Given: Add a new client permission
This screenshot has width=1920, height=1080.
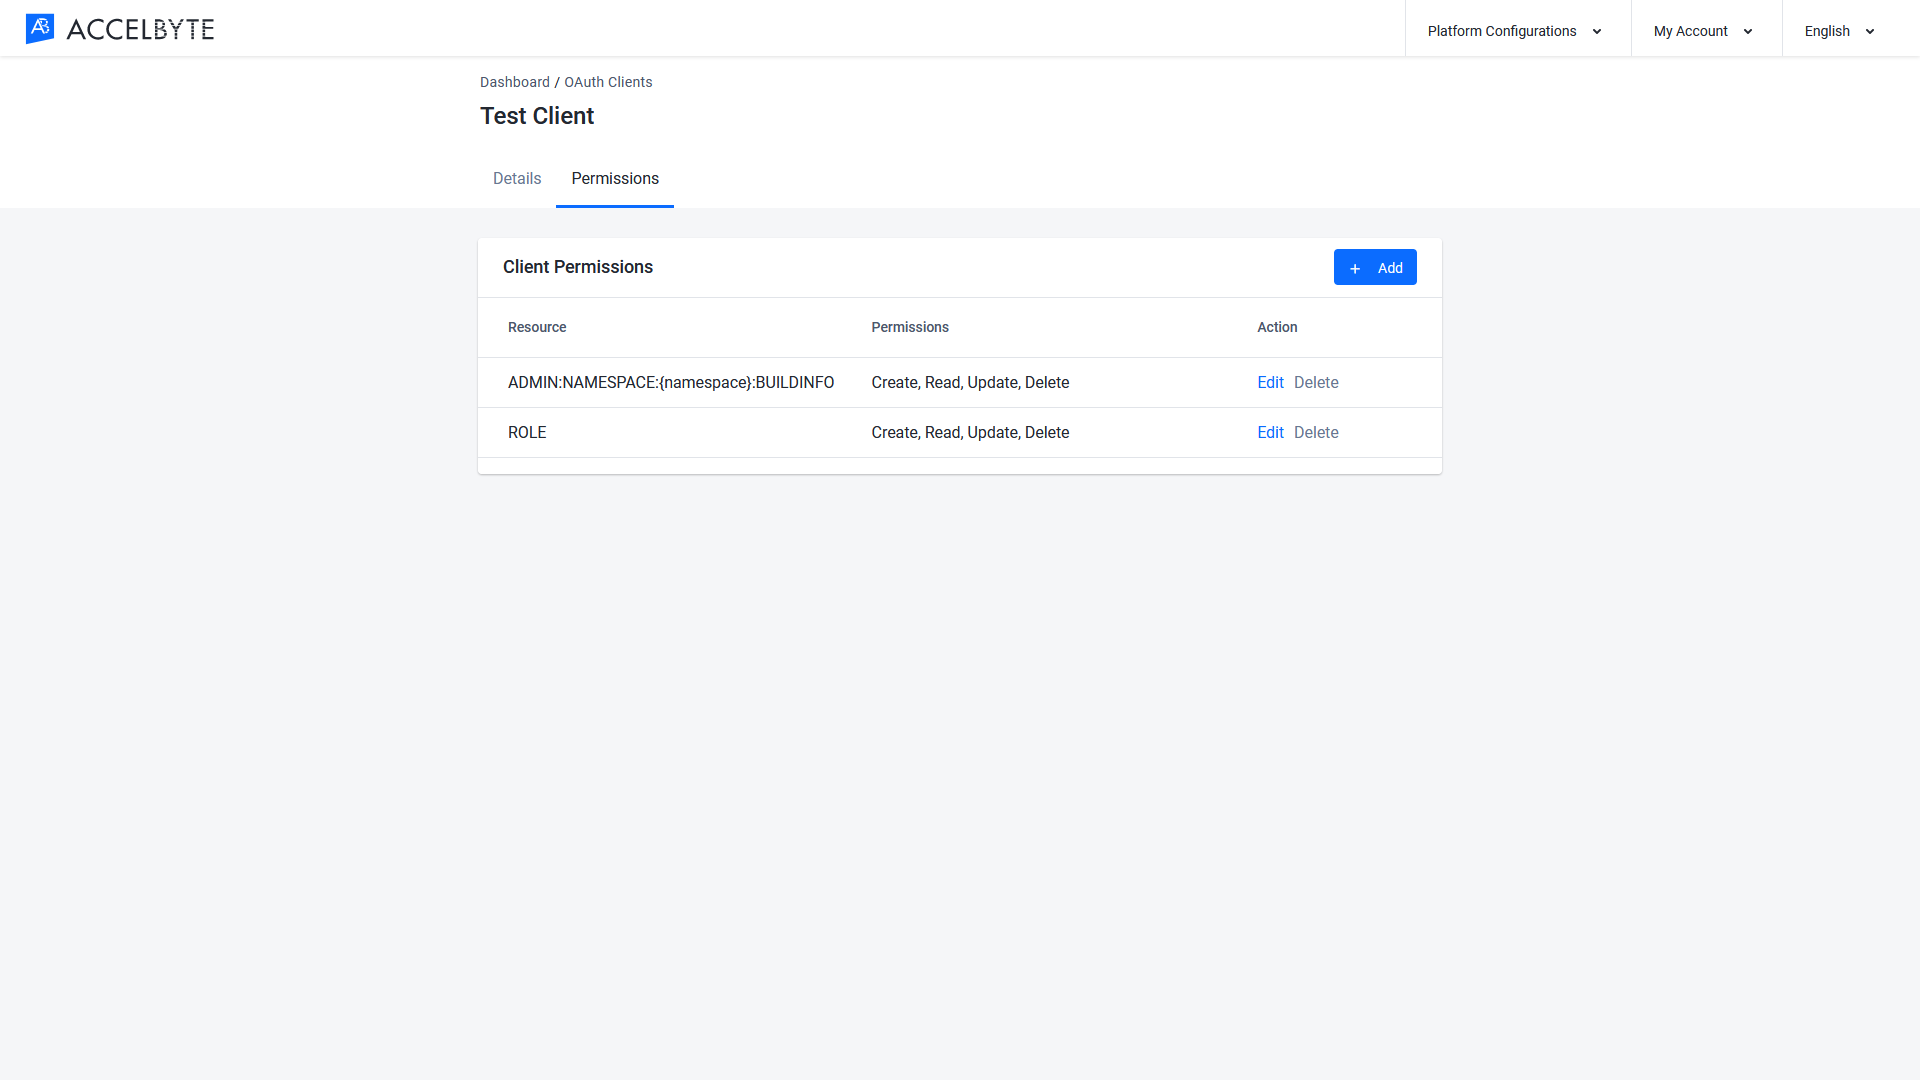Looking at the screenshot, I should click(x=1375, y=267).
